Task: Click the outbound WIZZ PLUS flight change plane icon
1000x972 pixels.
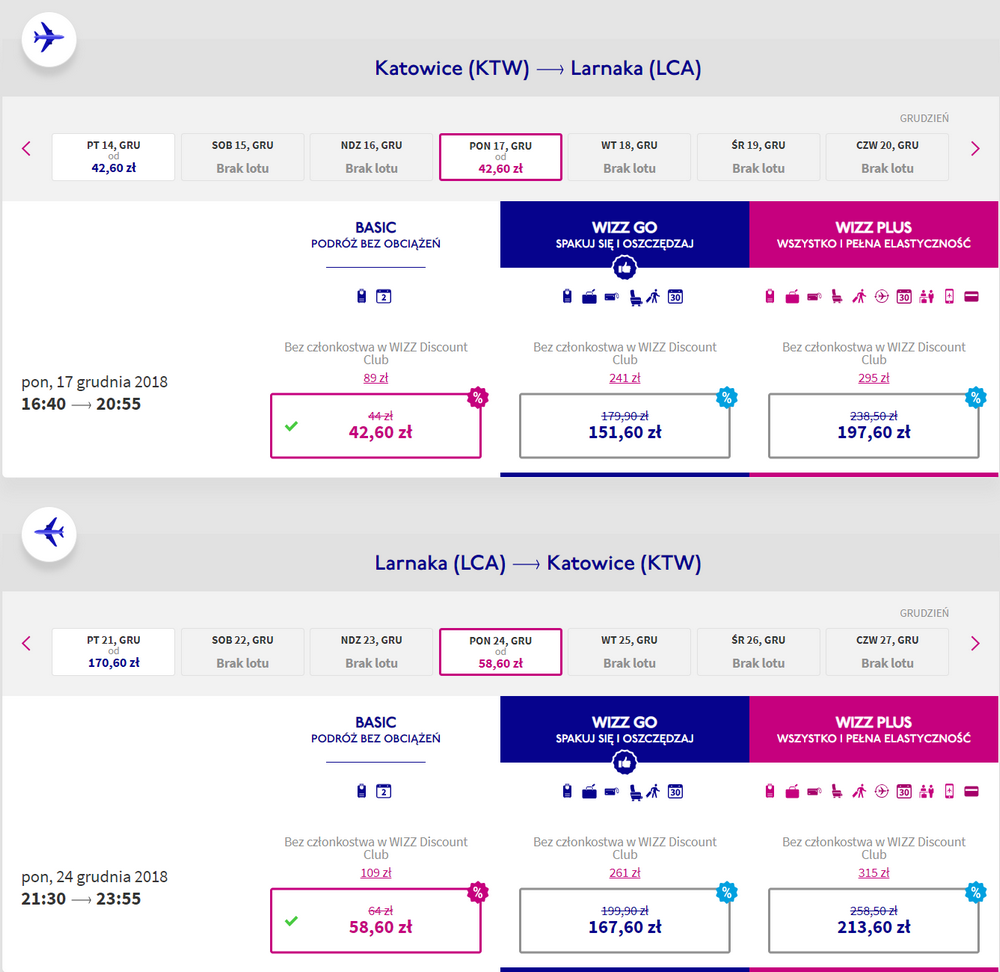Action: (881, 297)
